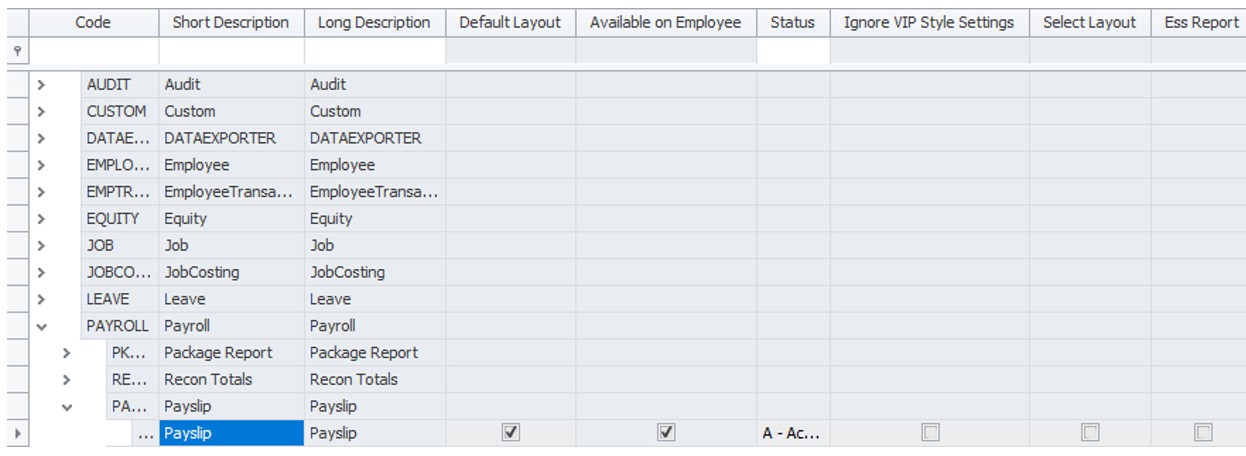Image resolution: width=1246 pixels, height=456 pixels.
Task: Sort by the Status column header
Action: (x=792, y=22)
